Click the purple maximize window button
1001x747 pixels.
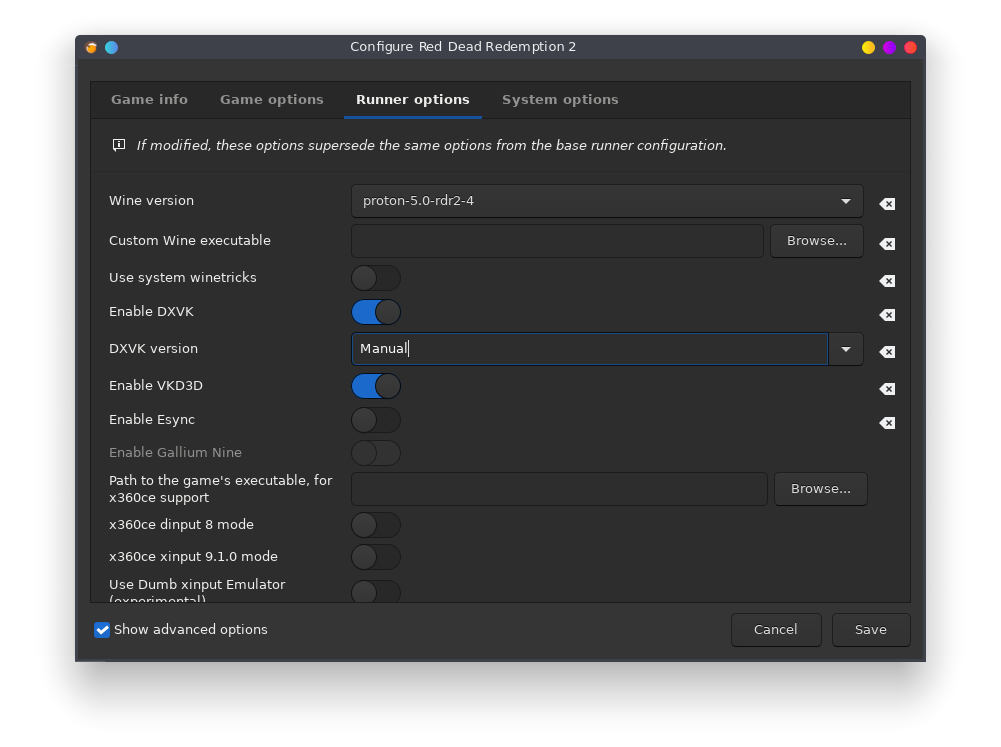point(889,47)
